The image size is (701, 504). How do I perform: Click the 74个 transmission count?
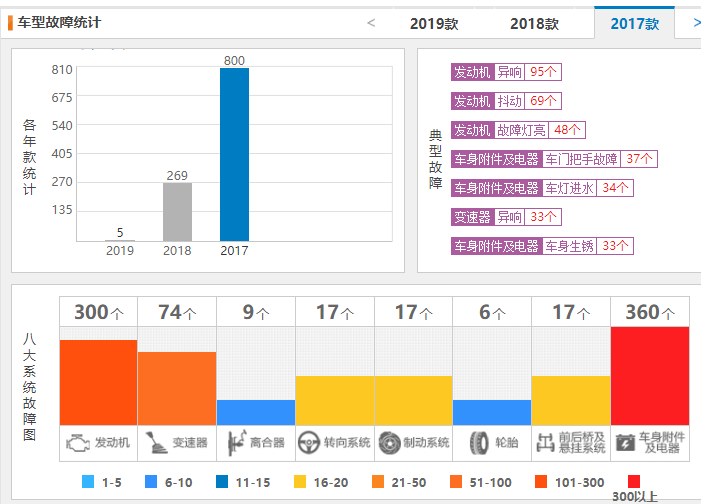tap(177, 312)
